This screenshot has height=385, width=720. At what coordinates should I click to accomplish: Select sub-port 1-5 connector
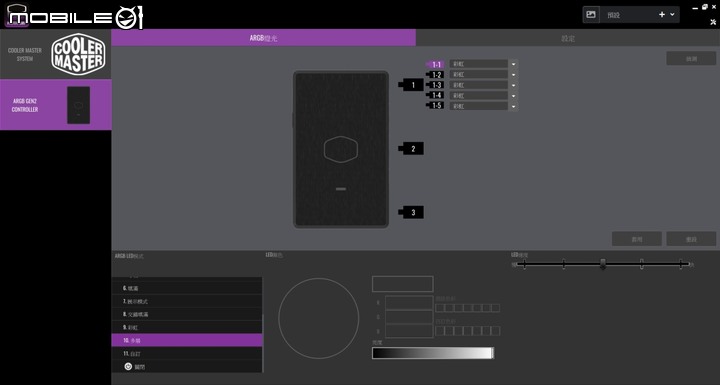[x=435, y=106]
